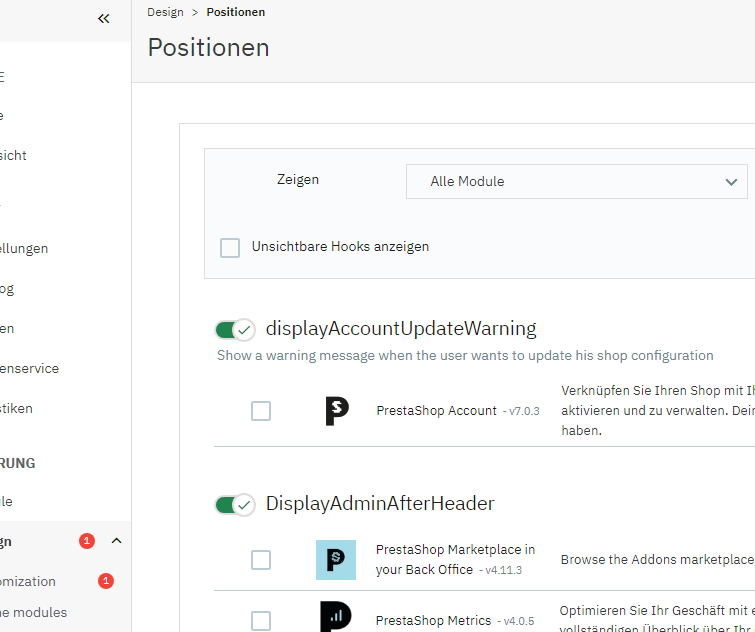The height and width of the screenshot is (632, 755).
Task: Collapse the Design menu section chevron
Action: click(x=117, y=541)
